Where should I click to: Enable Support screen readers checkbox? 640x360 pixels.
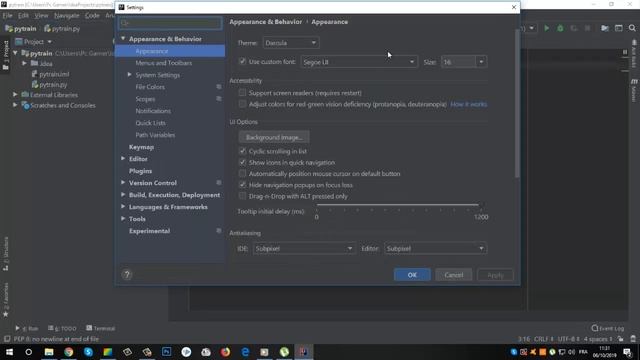click(242, 93)
